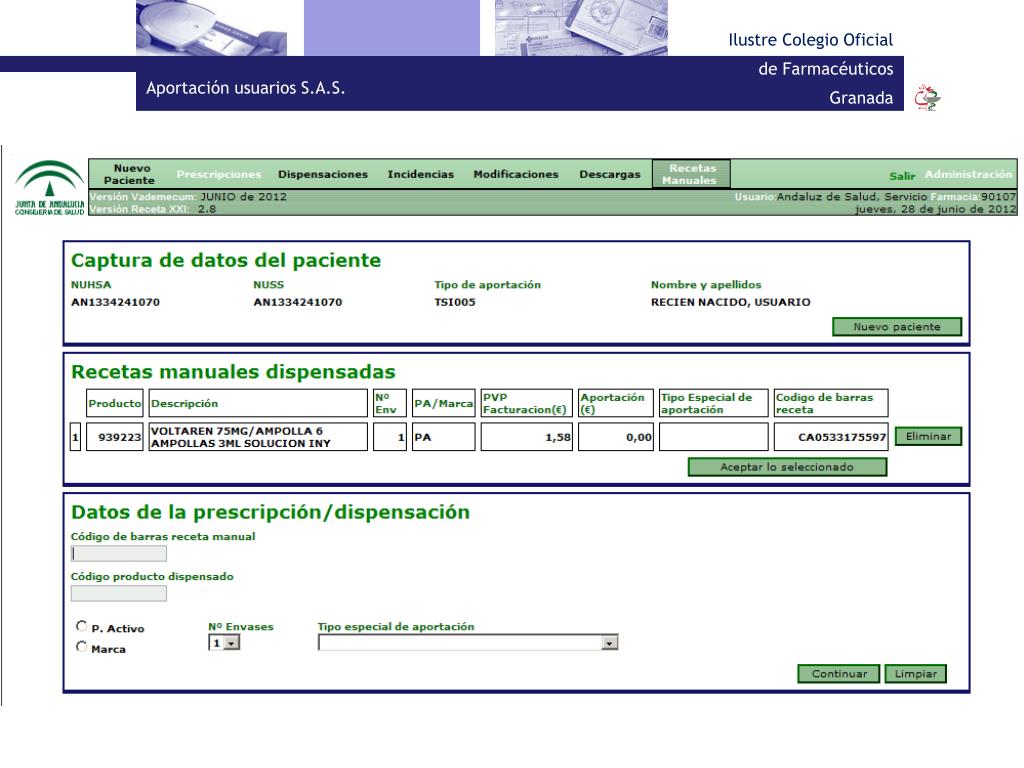Click Versión Vademecum JUNIO de 2012

[x=188, y=197]
